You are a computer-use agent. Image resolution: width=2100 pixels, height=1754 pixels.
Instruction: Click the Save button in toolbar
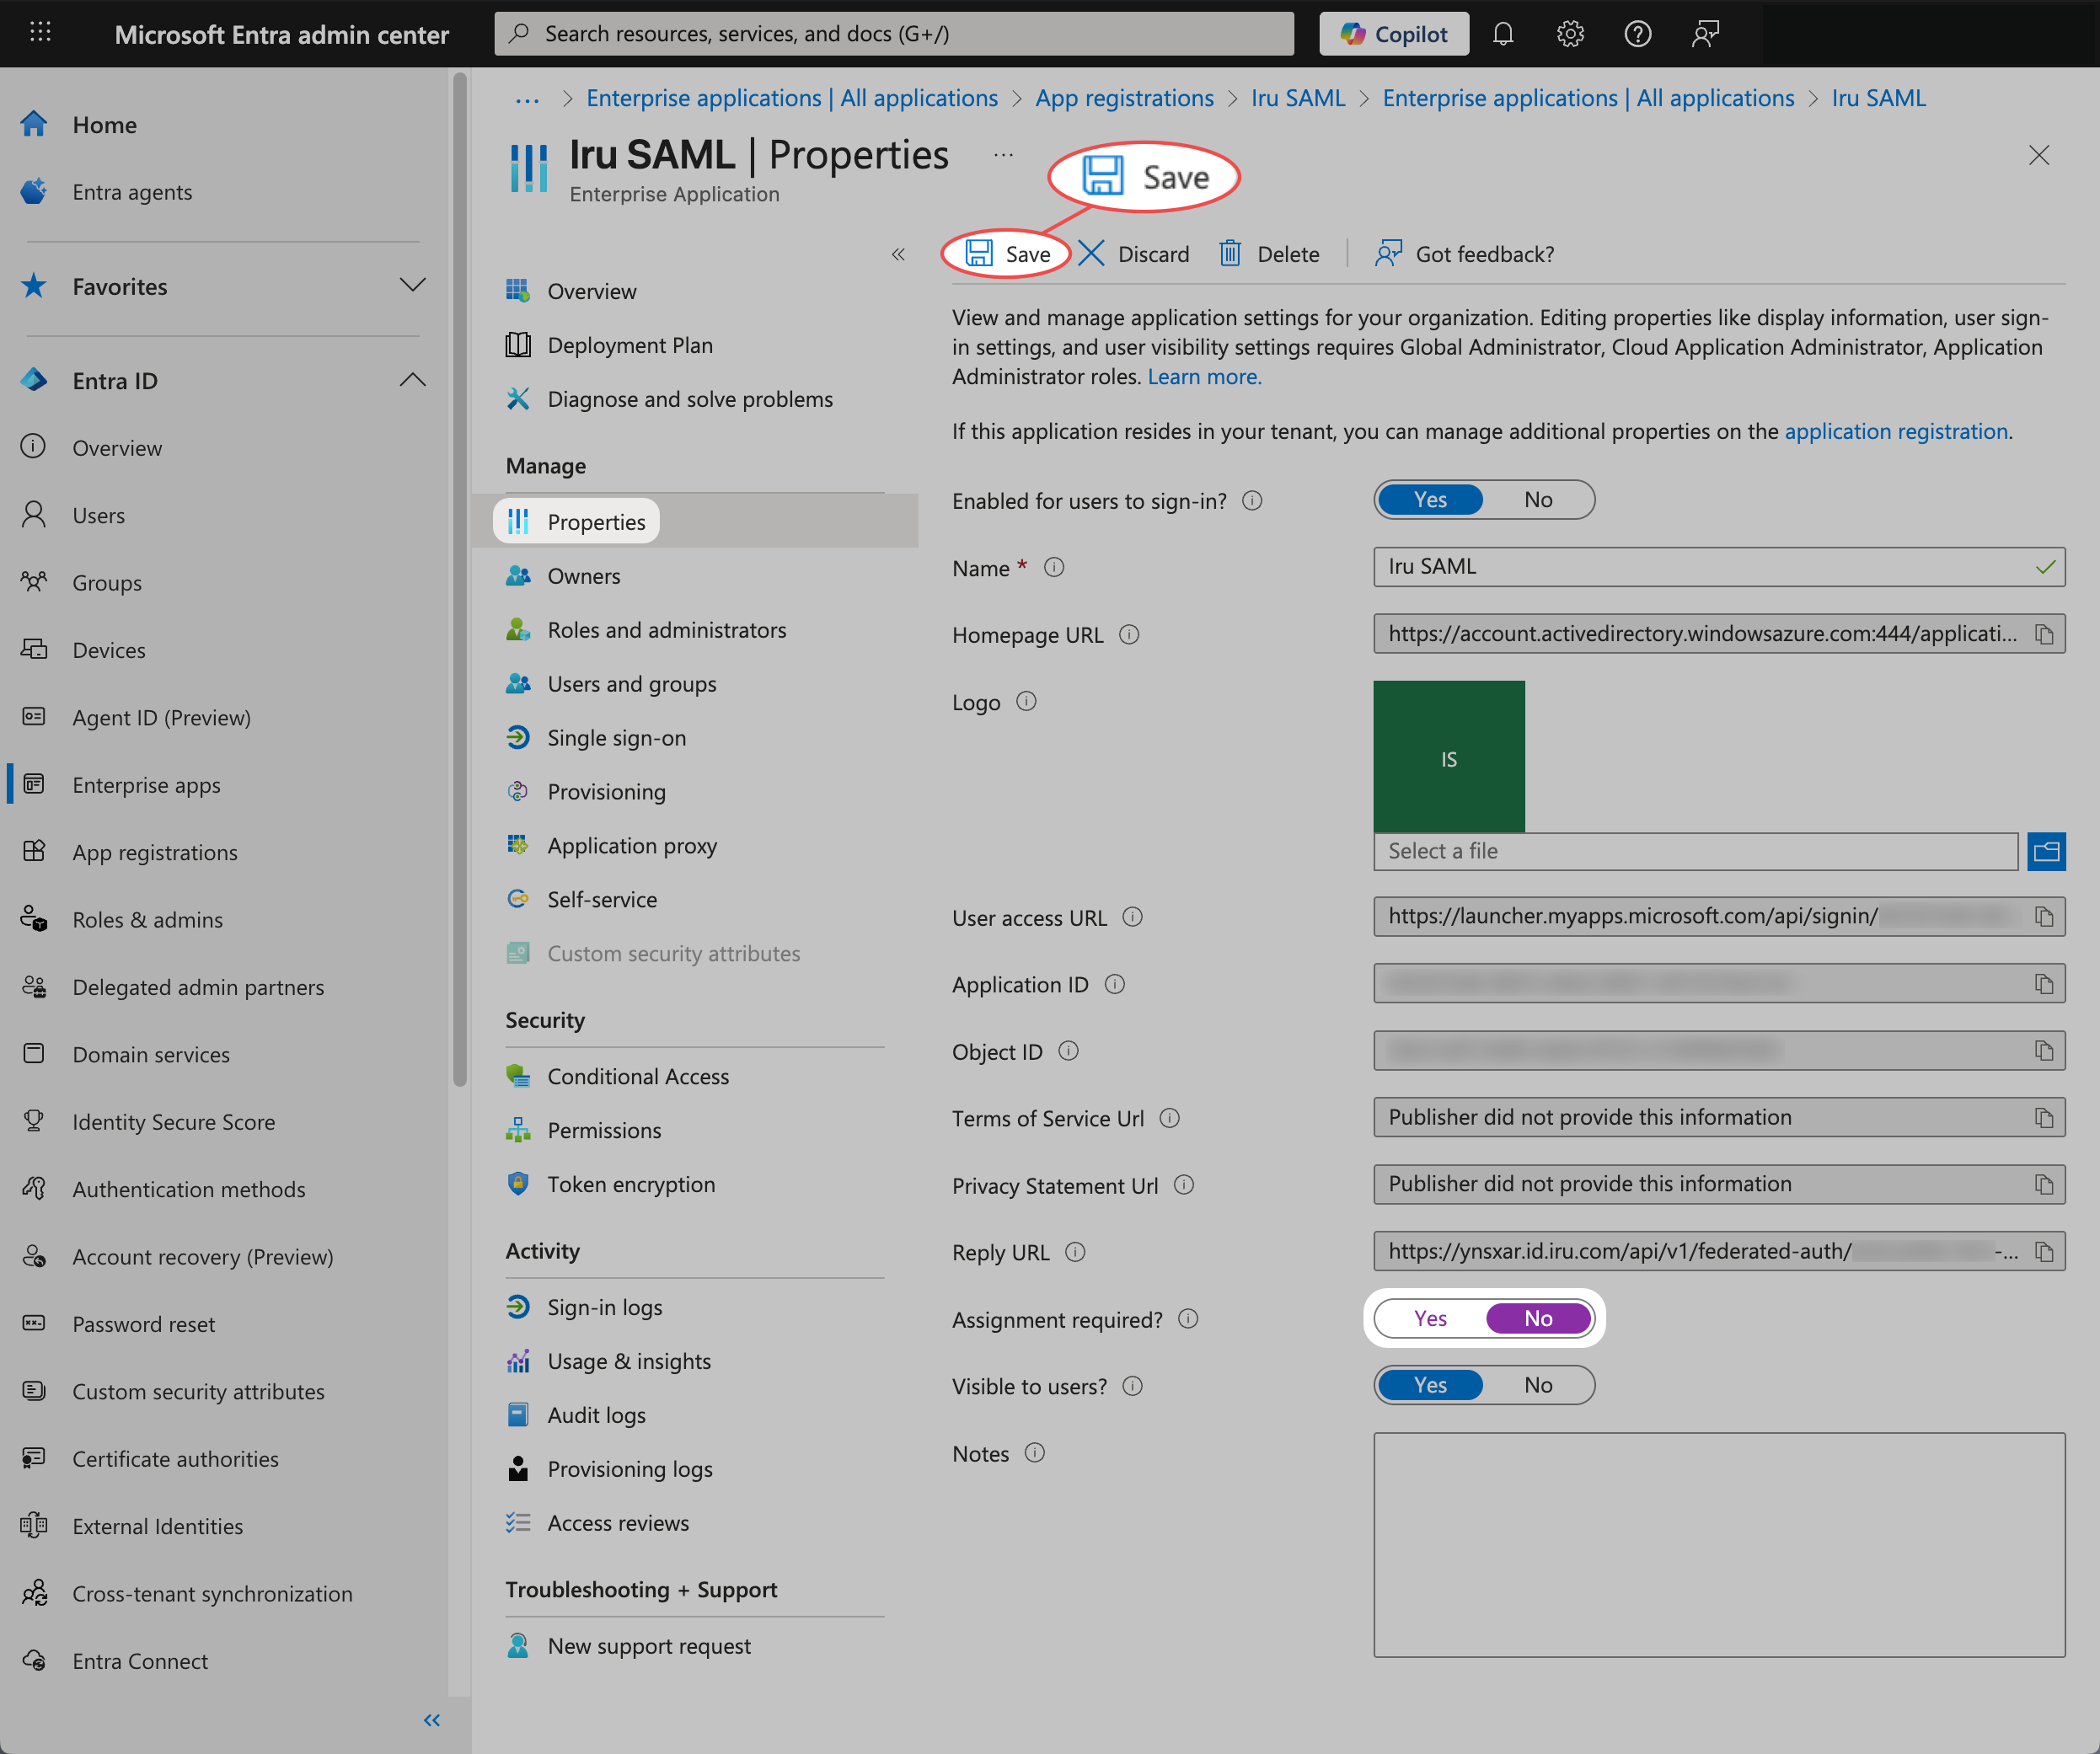(x=1007, y=254)
